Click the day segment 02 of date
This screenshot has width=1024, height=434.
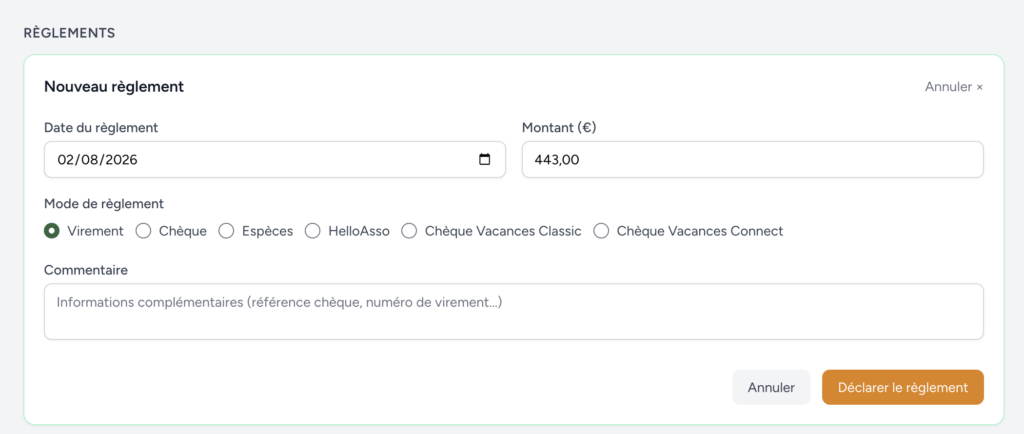[65, 159]
